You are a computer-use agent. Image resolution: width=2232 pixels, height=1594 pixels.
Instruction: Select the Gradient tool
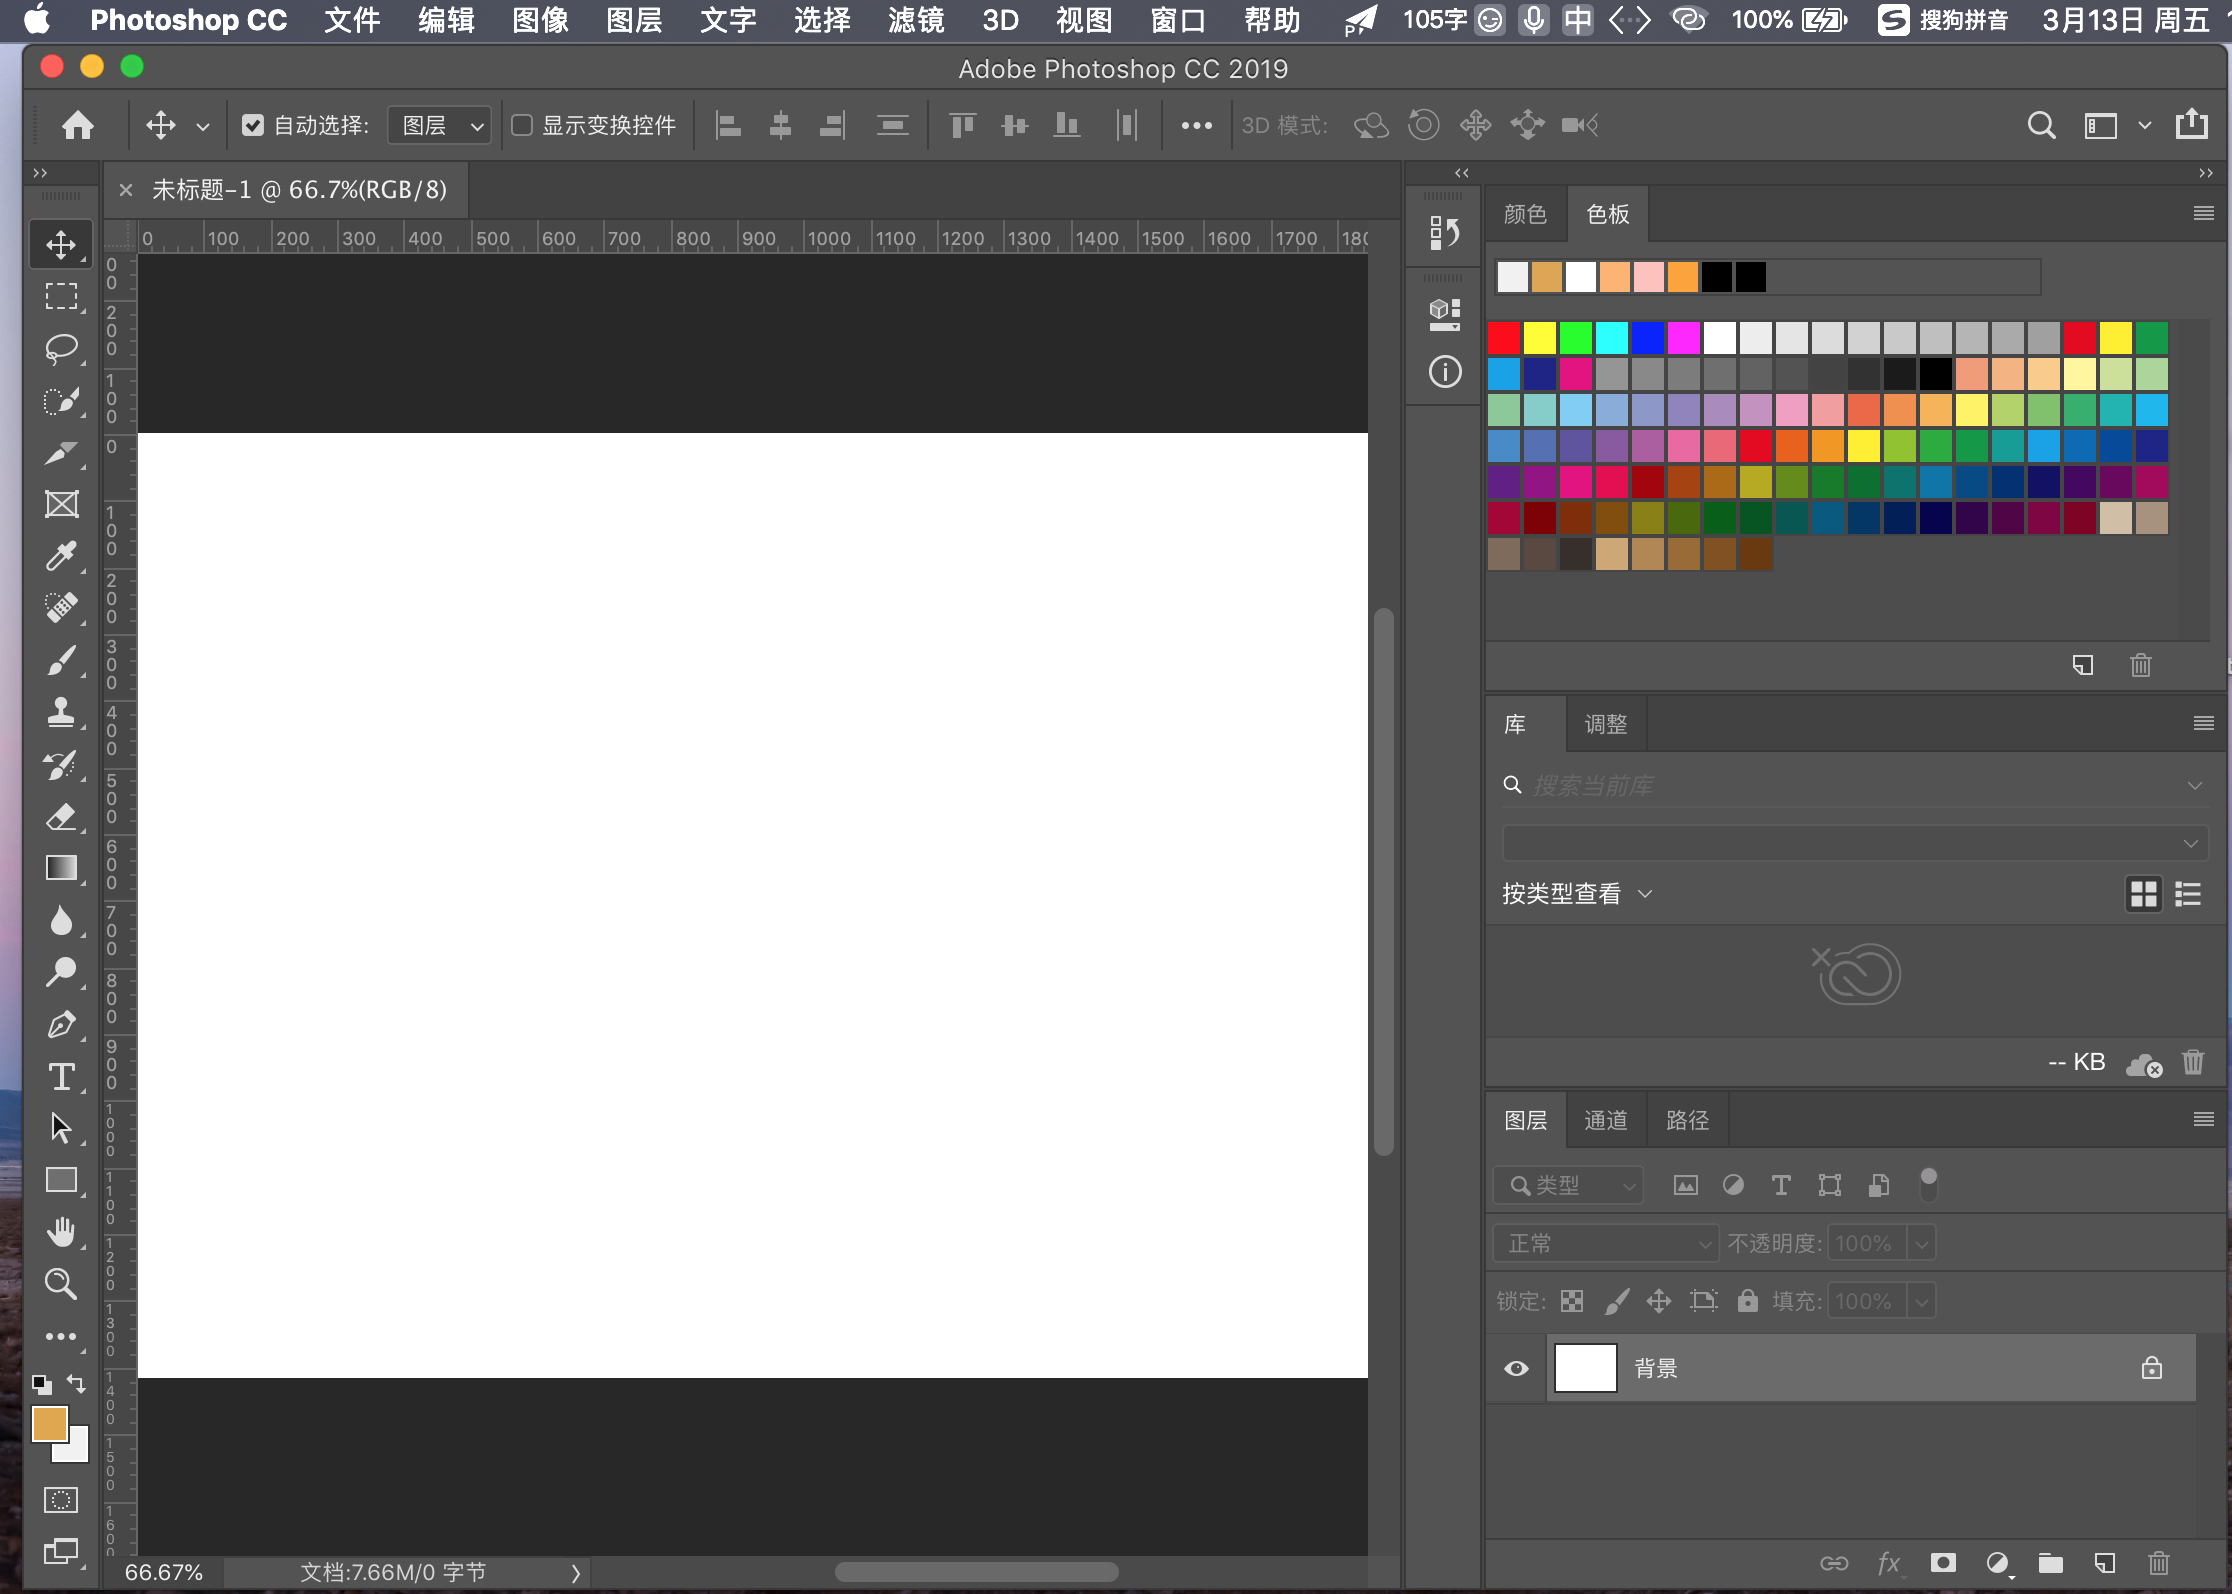(61, 868)
